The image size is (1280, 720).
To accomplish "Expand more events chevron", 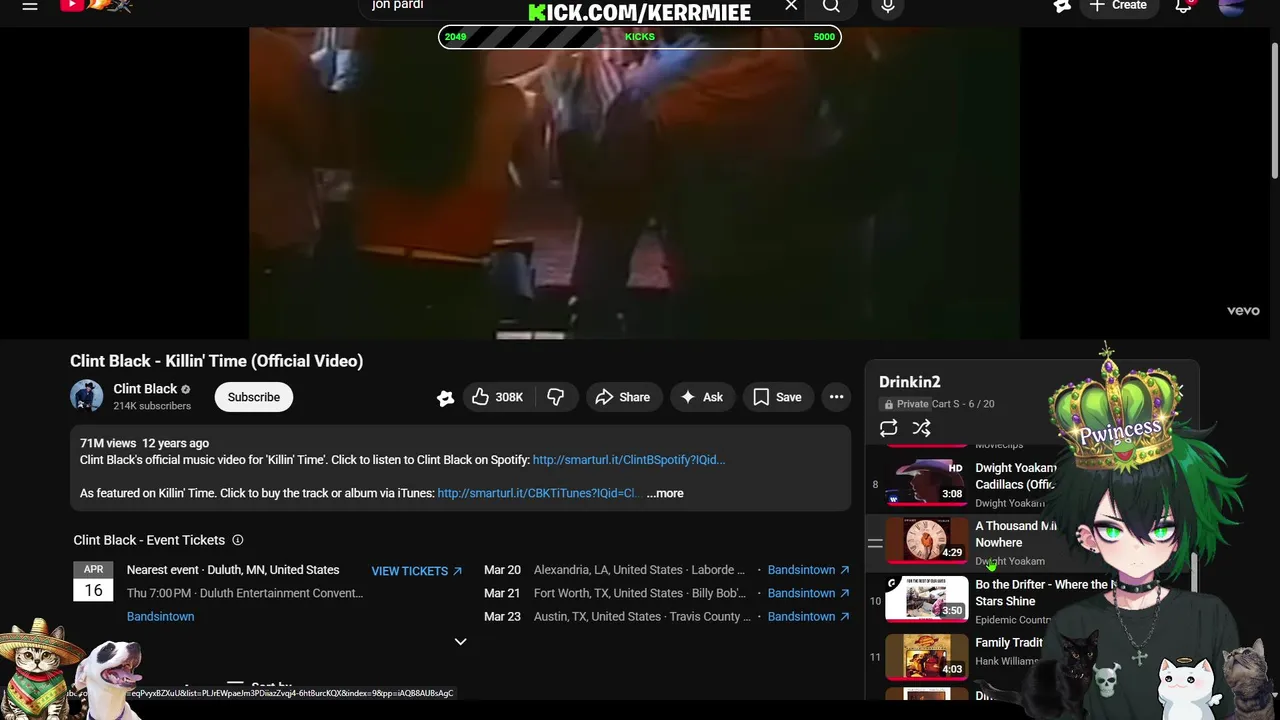I will (461, 641).
